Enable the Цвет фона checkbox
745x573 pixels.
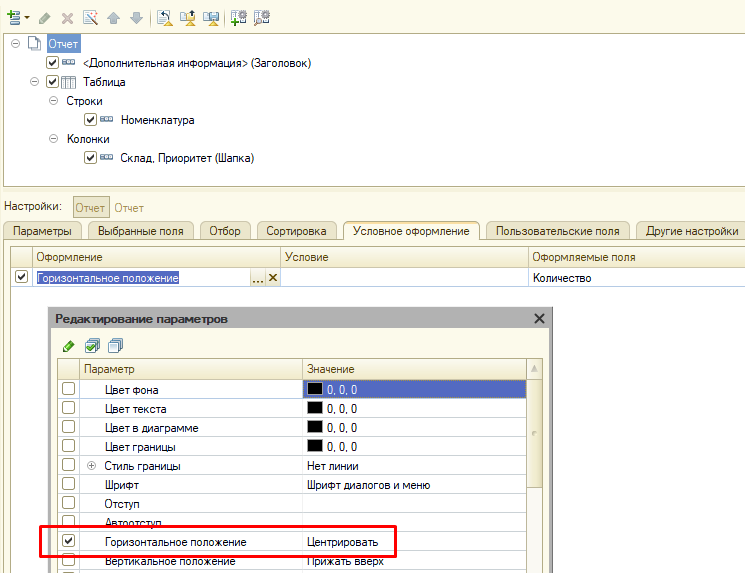[x=68, y=389]
